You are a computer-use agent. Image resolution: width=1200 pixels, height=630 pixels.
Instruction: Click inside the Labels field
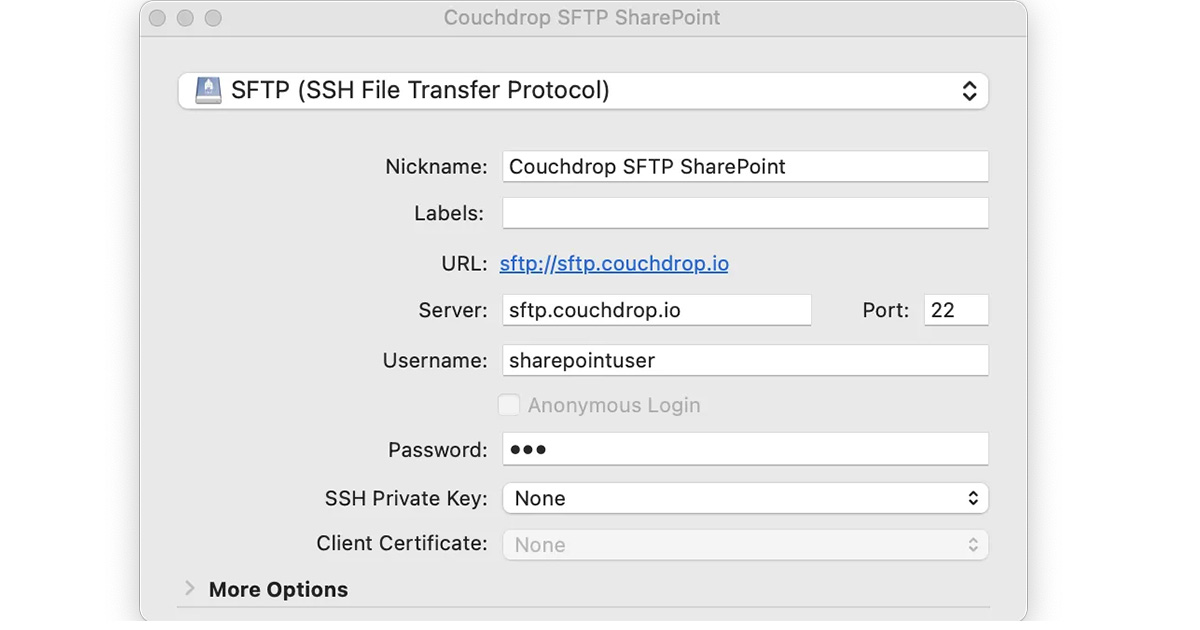coord(744,213)
